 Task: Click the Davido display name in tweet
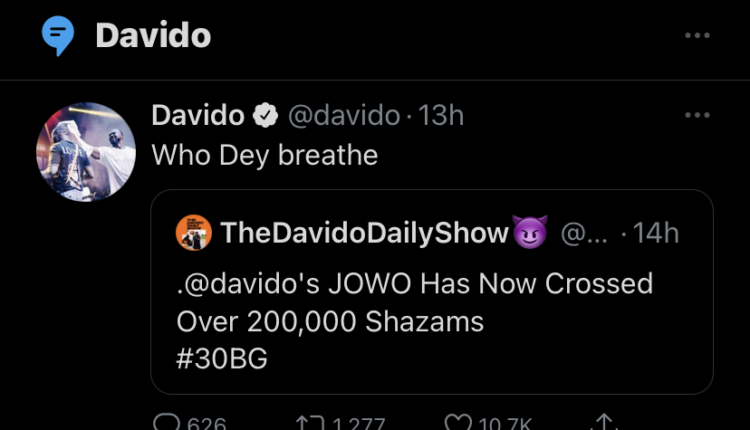tap(198, 116)
